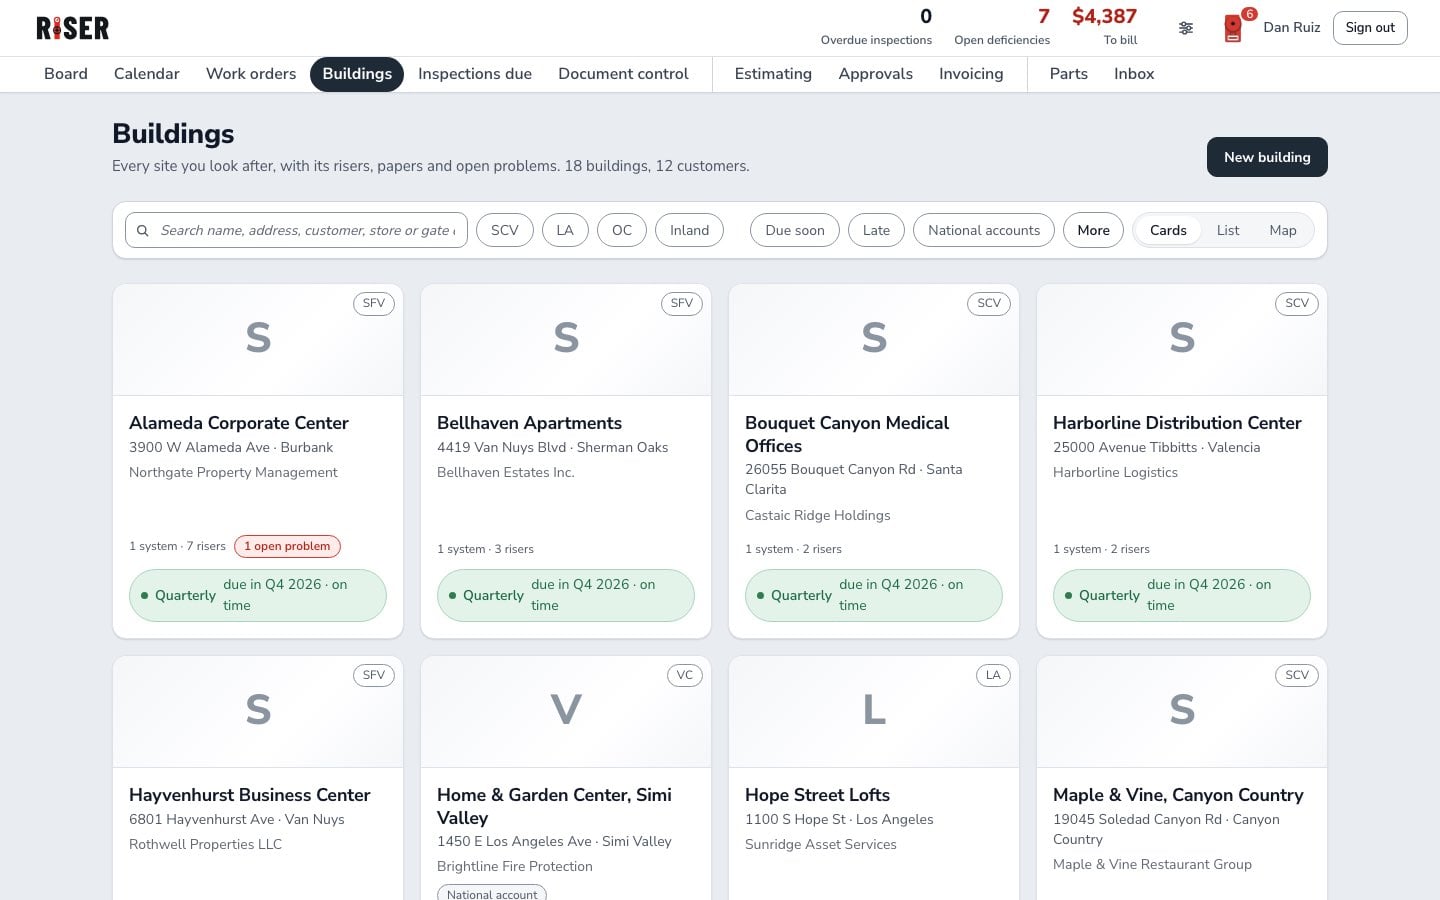
Task: Open the Work orders tab
Action: click(x=251, y=74)
